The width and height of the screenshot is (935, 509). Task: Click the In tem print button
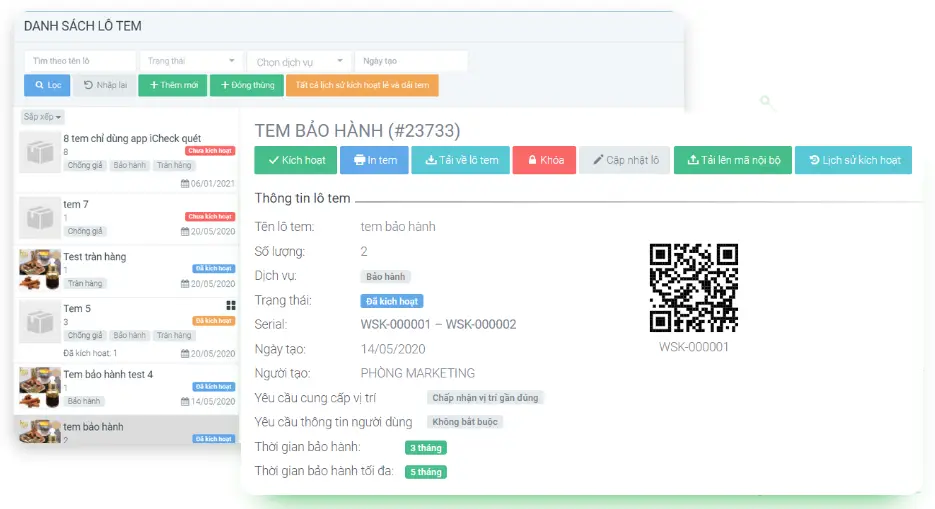click(375, 160)
